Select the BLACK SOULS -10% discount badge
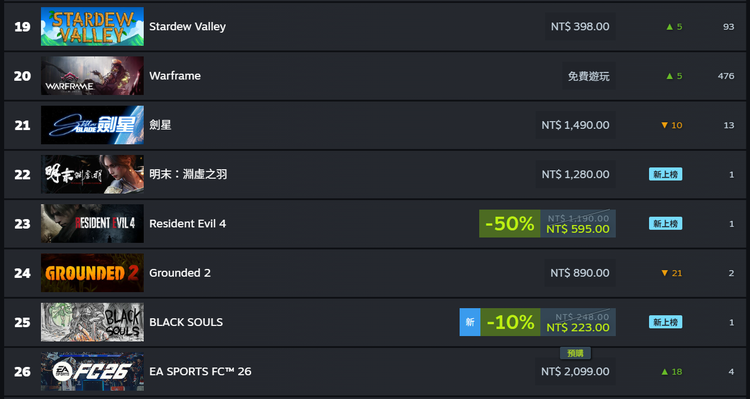 [510, 322]
